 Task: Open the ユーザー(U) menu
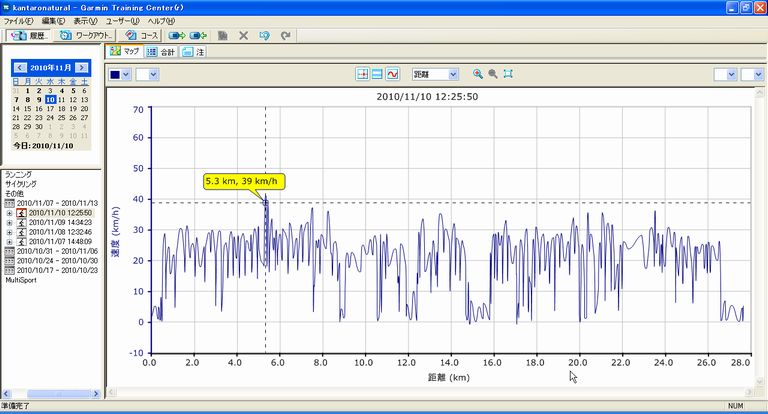[122, 21]
